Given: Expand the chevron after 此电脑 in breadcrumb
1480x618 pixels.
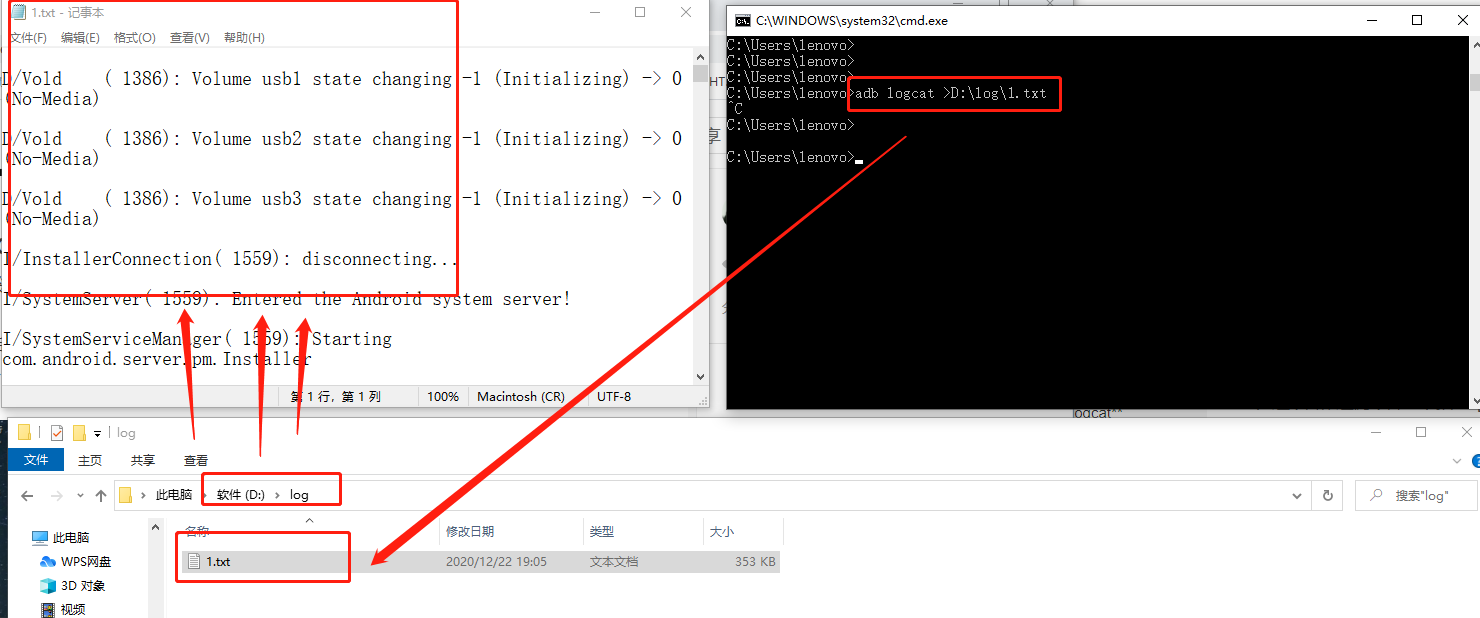Looking at the screenshot, I should pos(204,495).
